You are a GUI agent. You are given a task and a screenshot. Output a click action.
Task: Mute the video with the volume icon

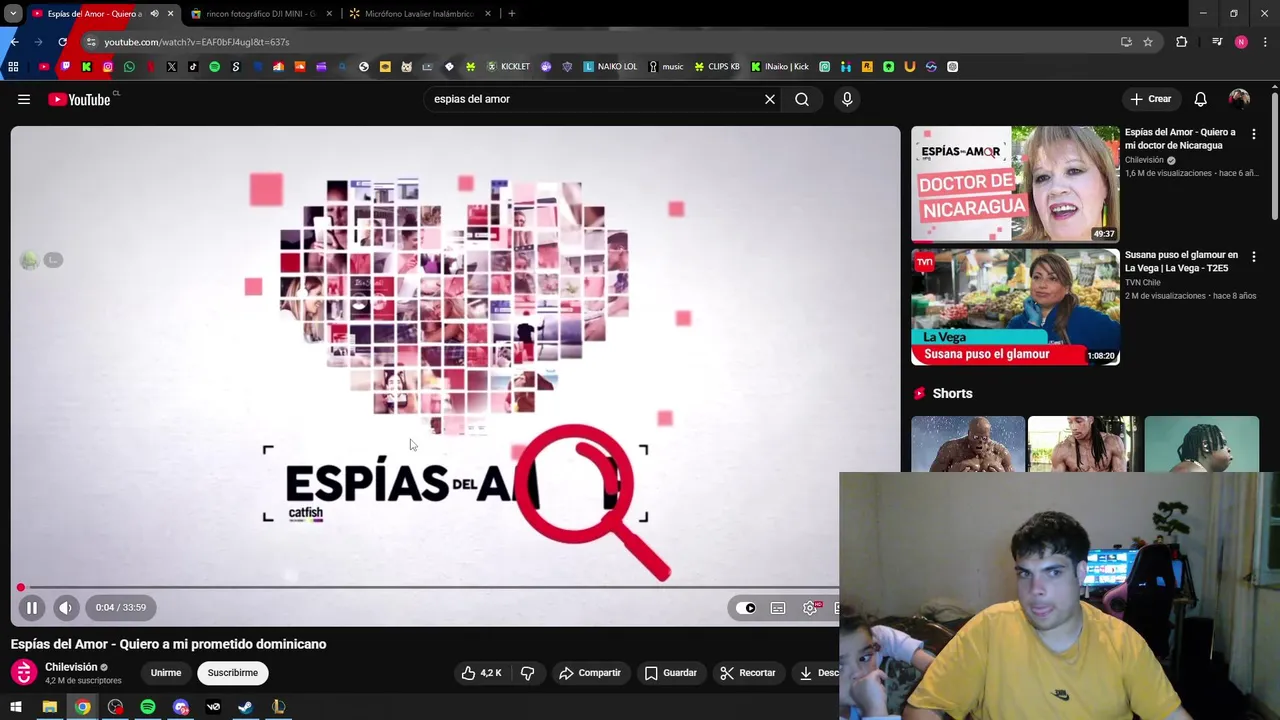point(65,607)
